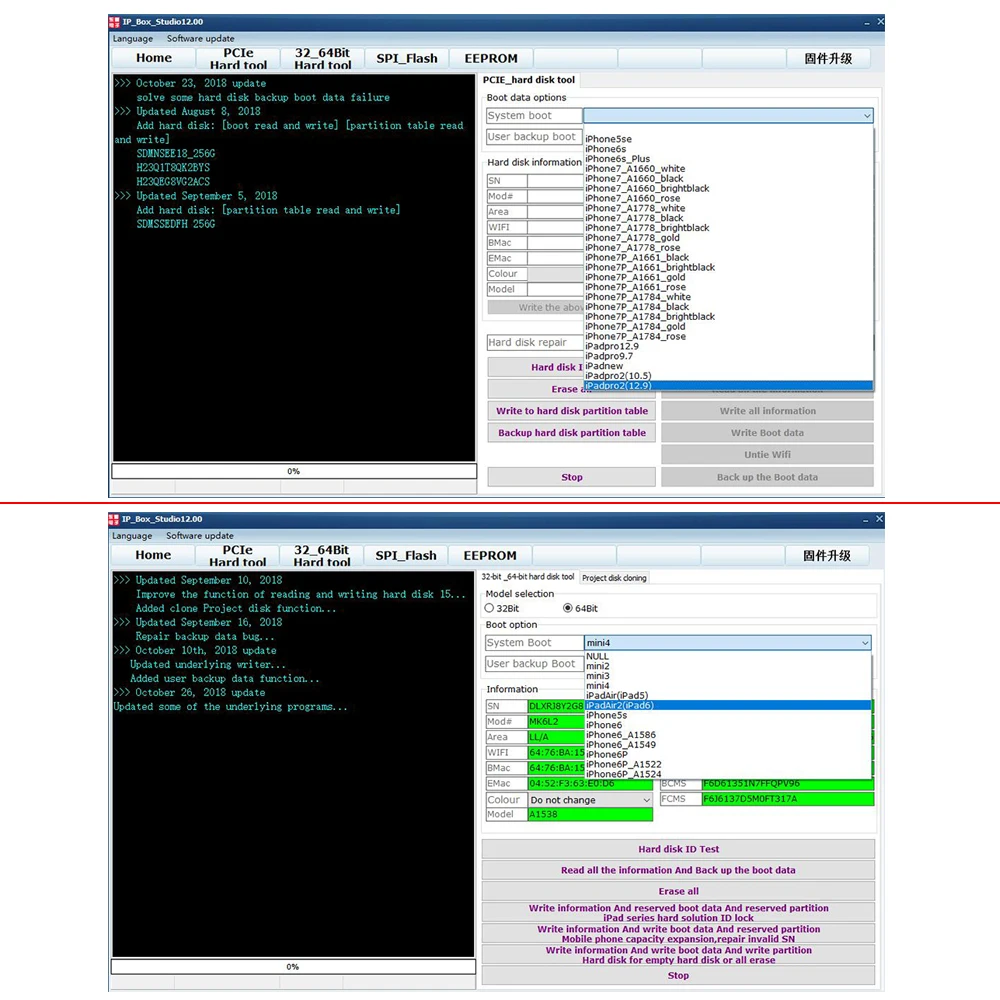Select the 32-bit_64-bit hard disk tool tab

pyautogui.click(x=528, y=577)
